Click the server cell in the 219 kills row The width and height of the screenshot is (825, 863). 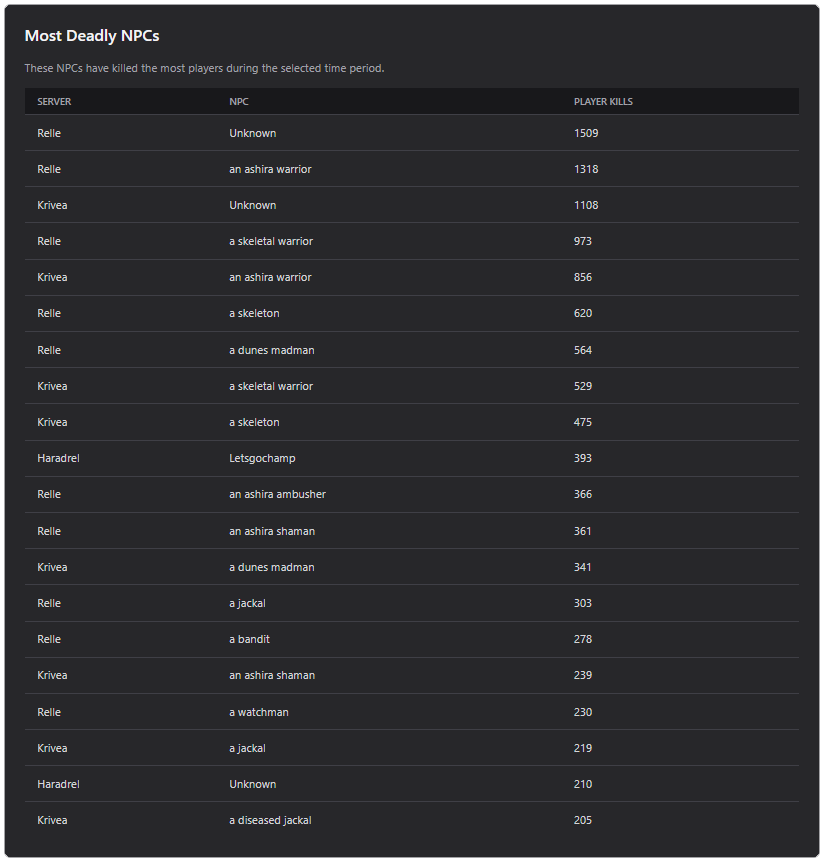pyautogui.click(x=52, y=749)
